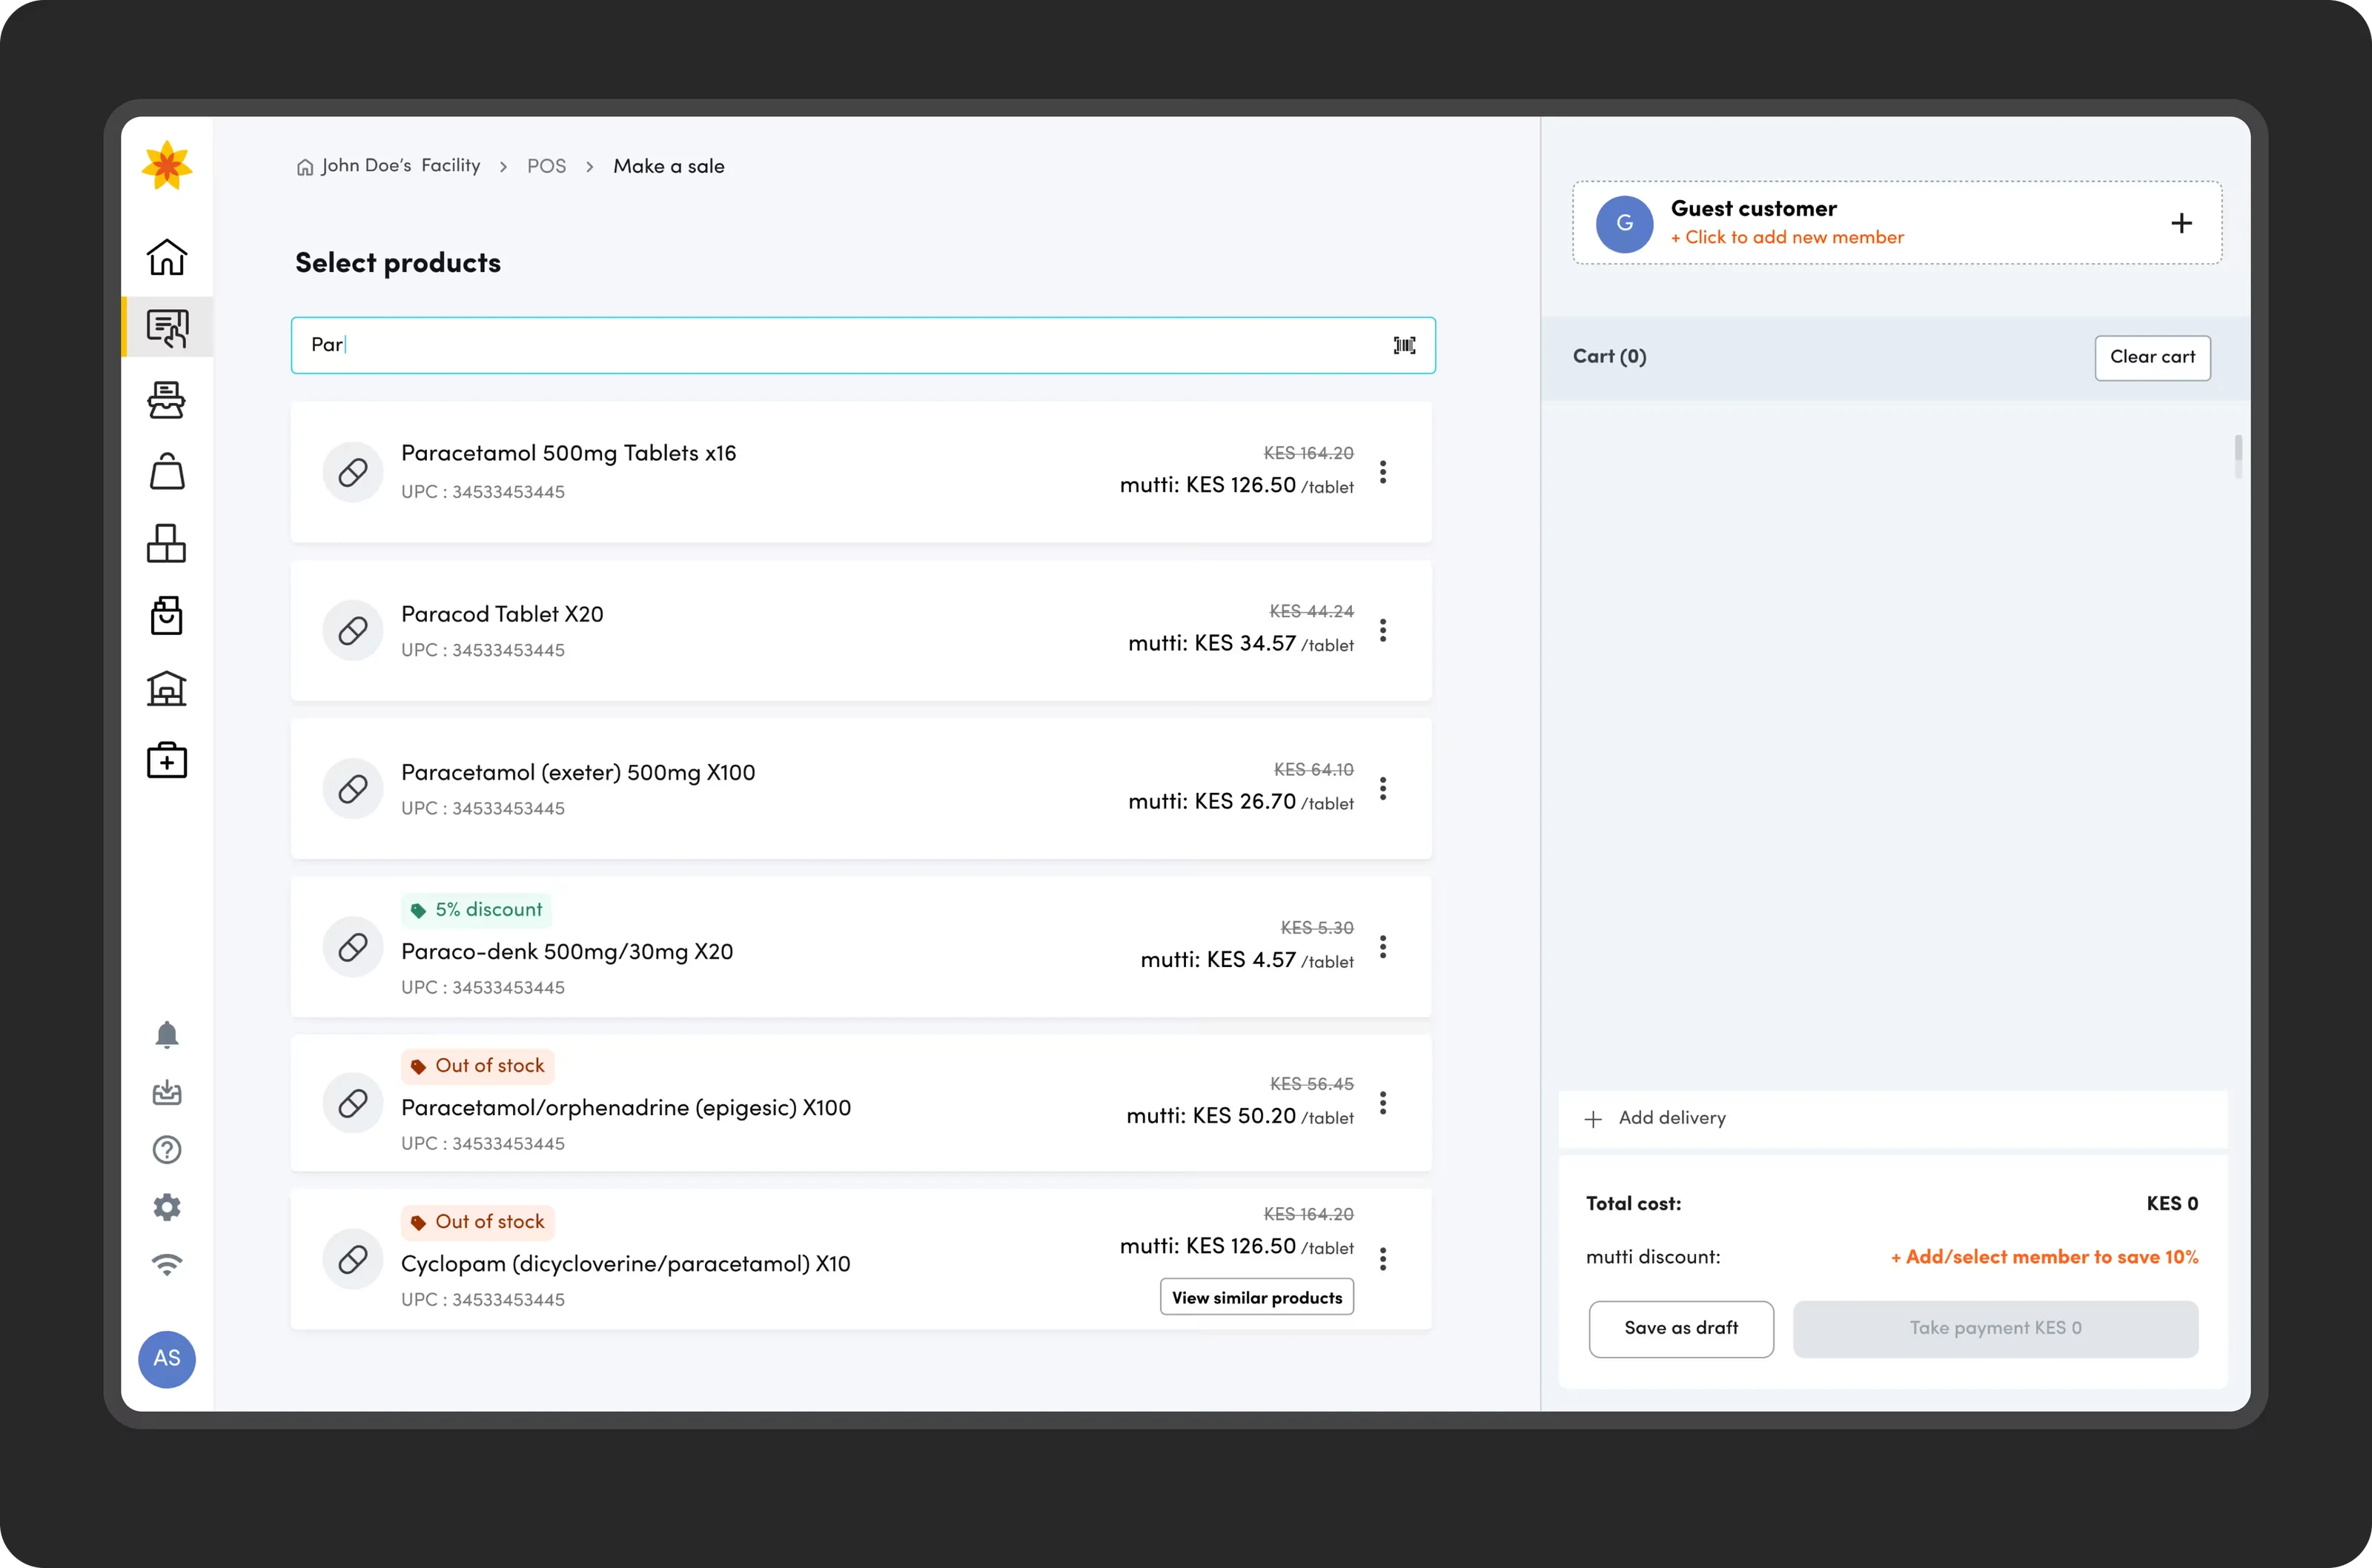Viewport: 2372px width, 1568px height.
Task: Open the Home icon in sidebar
Action: [x=167, y=257]
